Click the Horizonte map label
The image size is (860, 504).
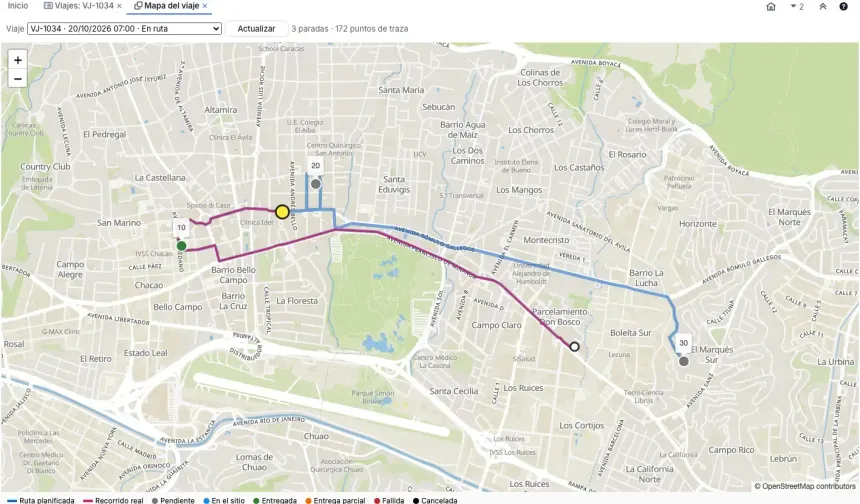(x=698, y=224)
